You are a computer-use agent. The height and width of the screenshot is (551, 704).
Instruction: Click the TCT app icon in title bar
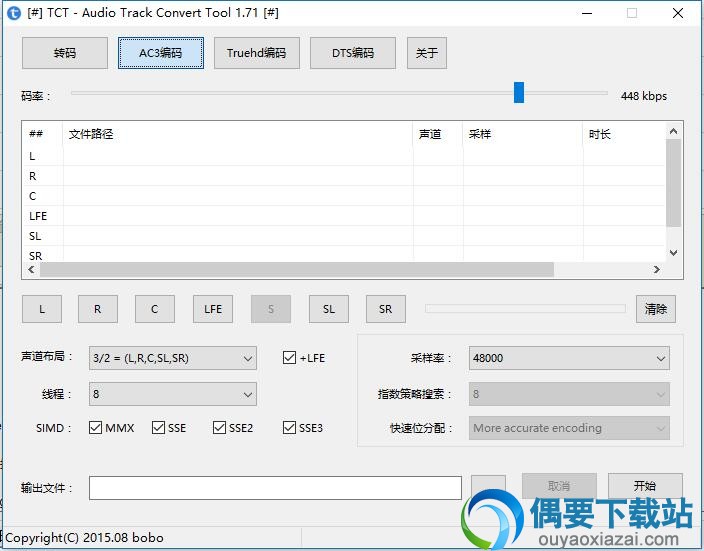(x=13, y=13)
